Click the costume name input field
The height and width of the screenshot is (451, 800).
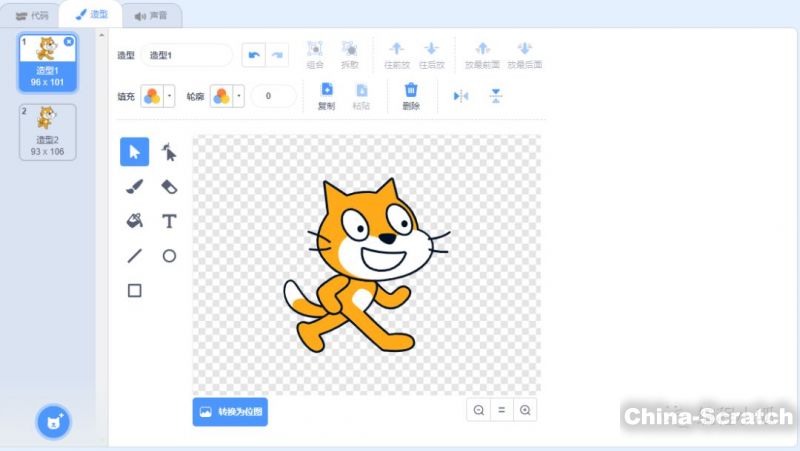(x=188, y=55)
